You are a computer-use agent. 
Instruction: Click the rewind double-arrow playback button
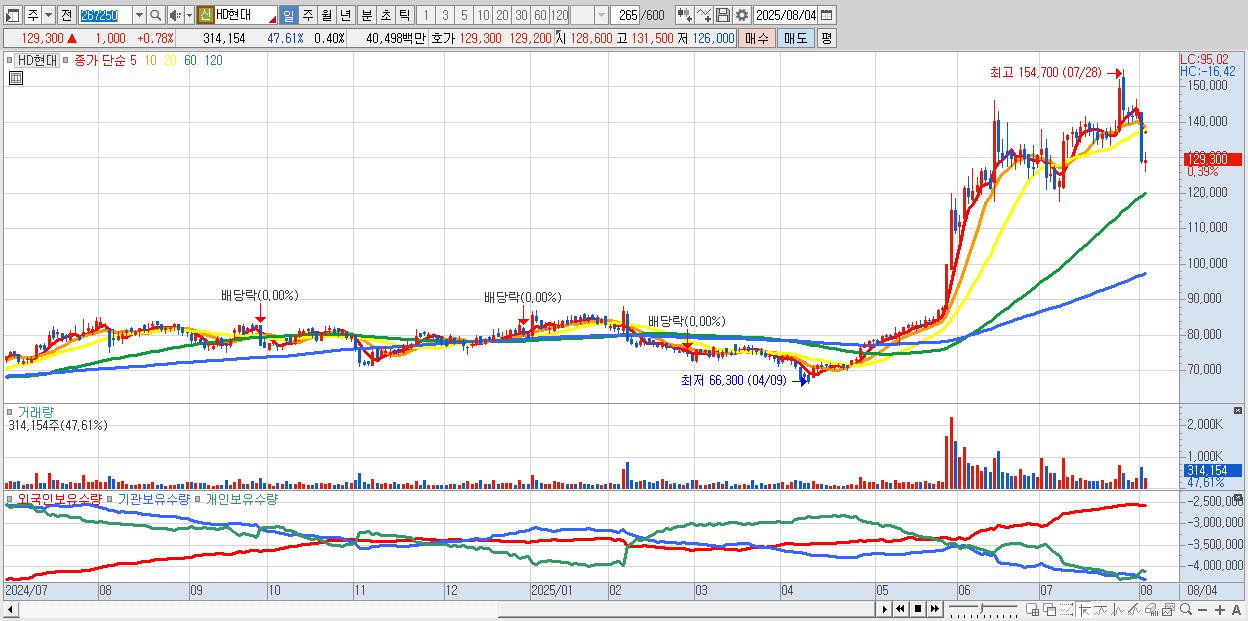coord(900,609)
